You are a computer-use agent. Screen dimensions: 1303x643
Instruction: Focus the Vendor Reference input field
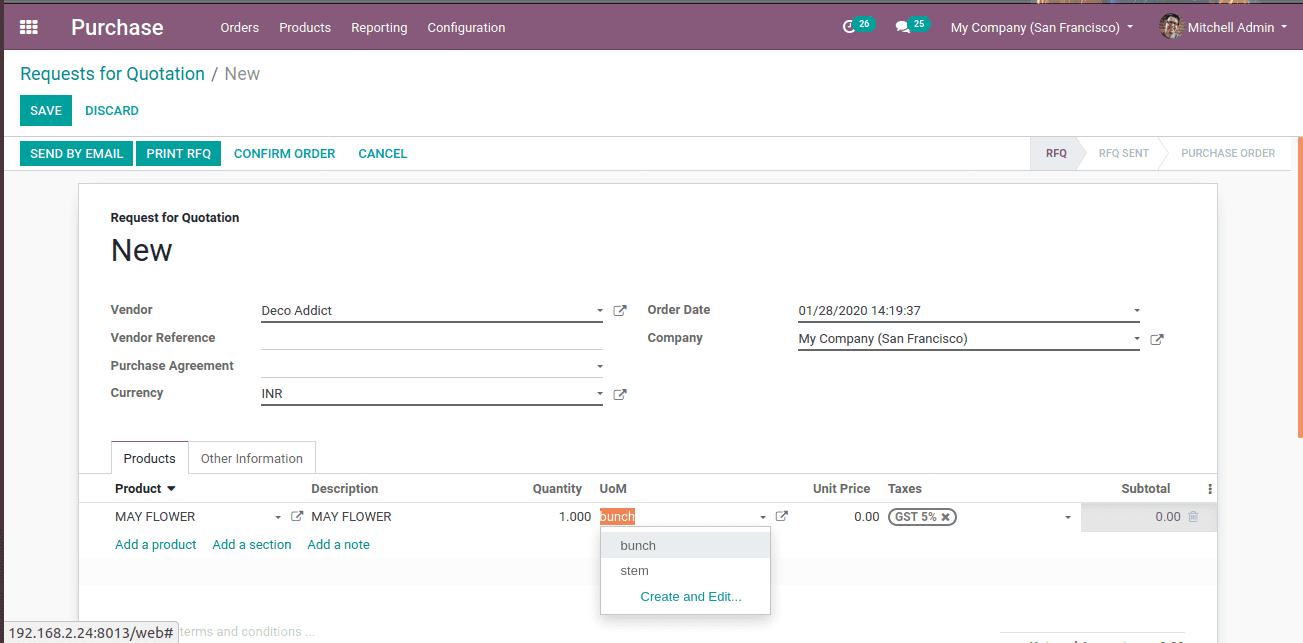(x=432, y=338)
